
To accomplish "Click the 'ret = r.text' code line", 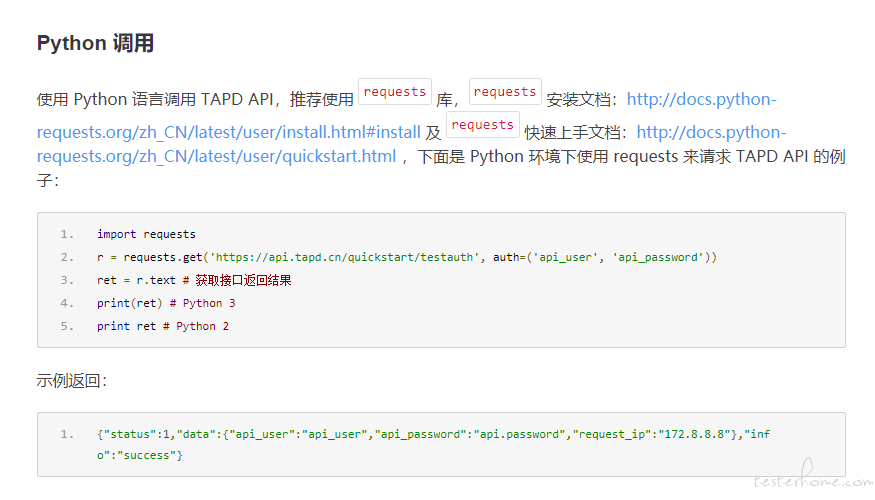I will (194, 280).
